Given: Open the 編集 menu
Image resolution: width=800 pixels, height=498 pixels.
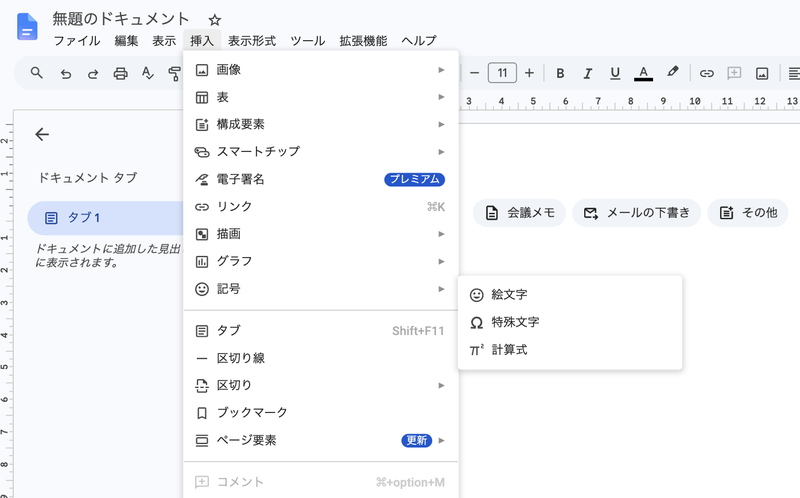Looking at the screenshot, I should [127, 41].
